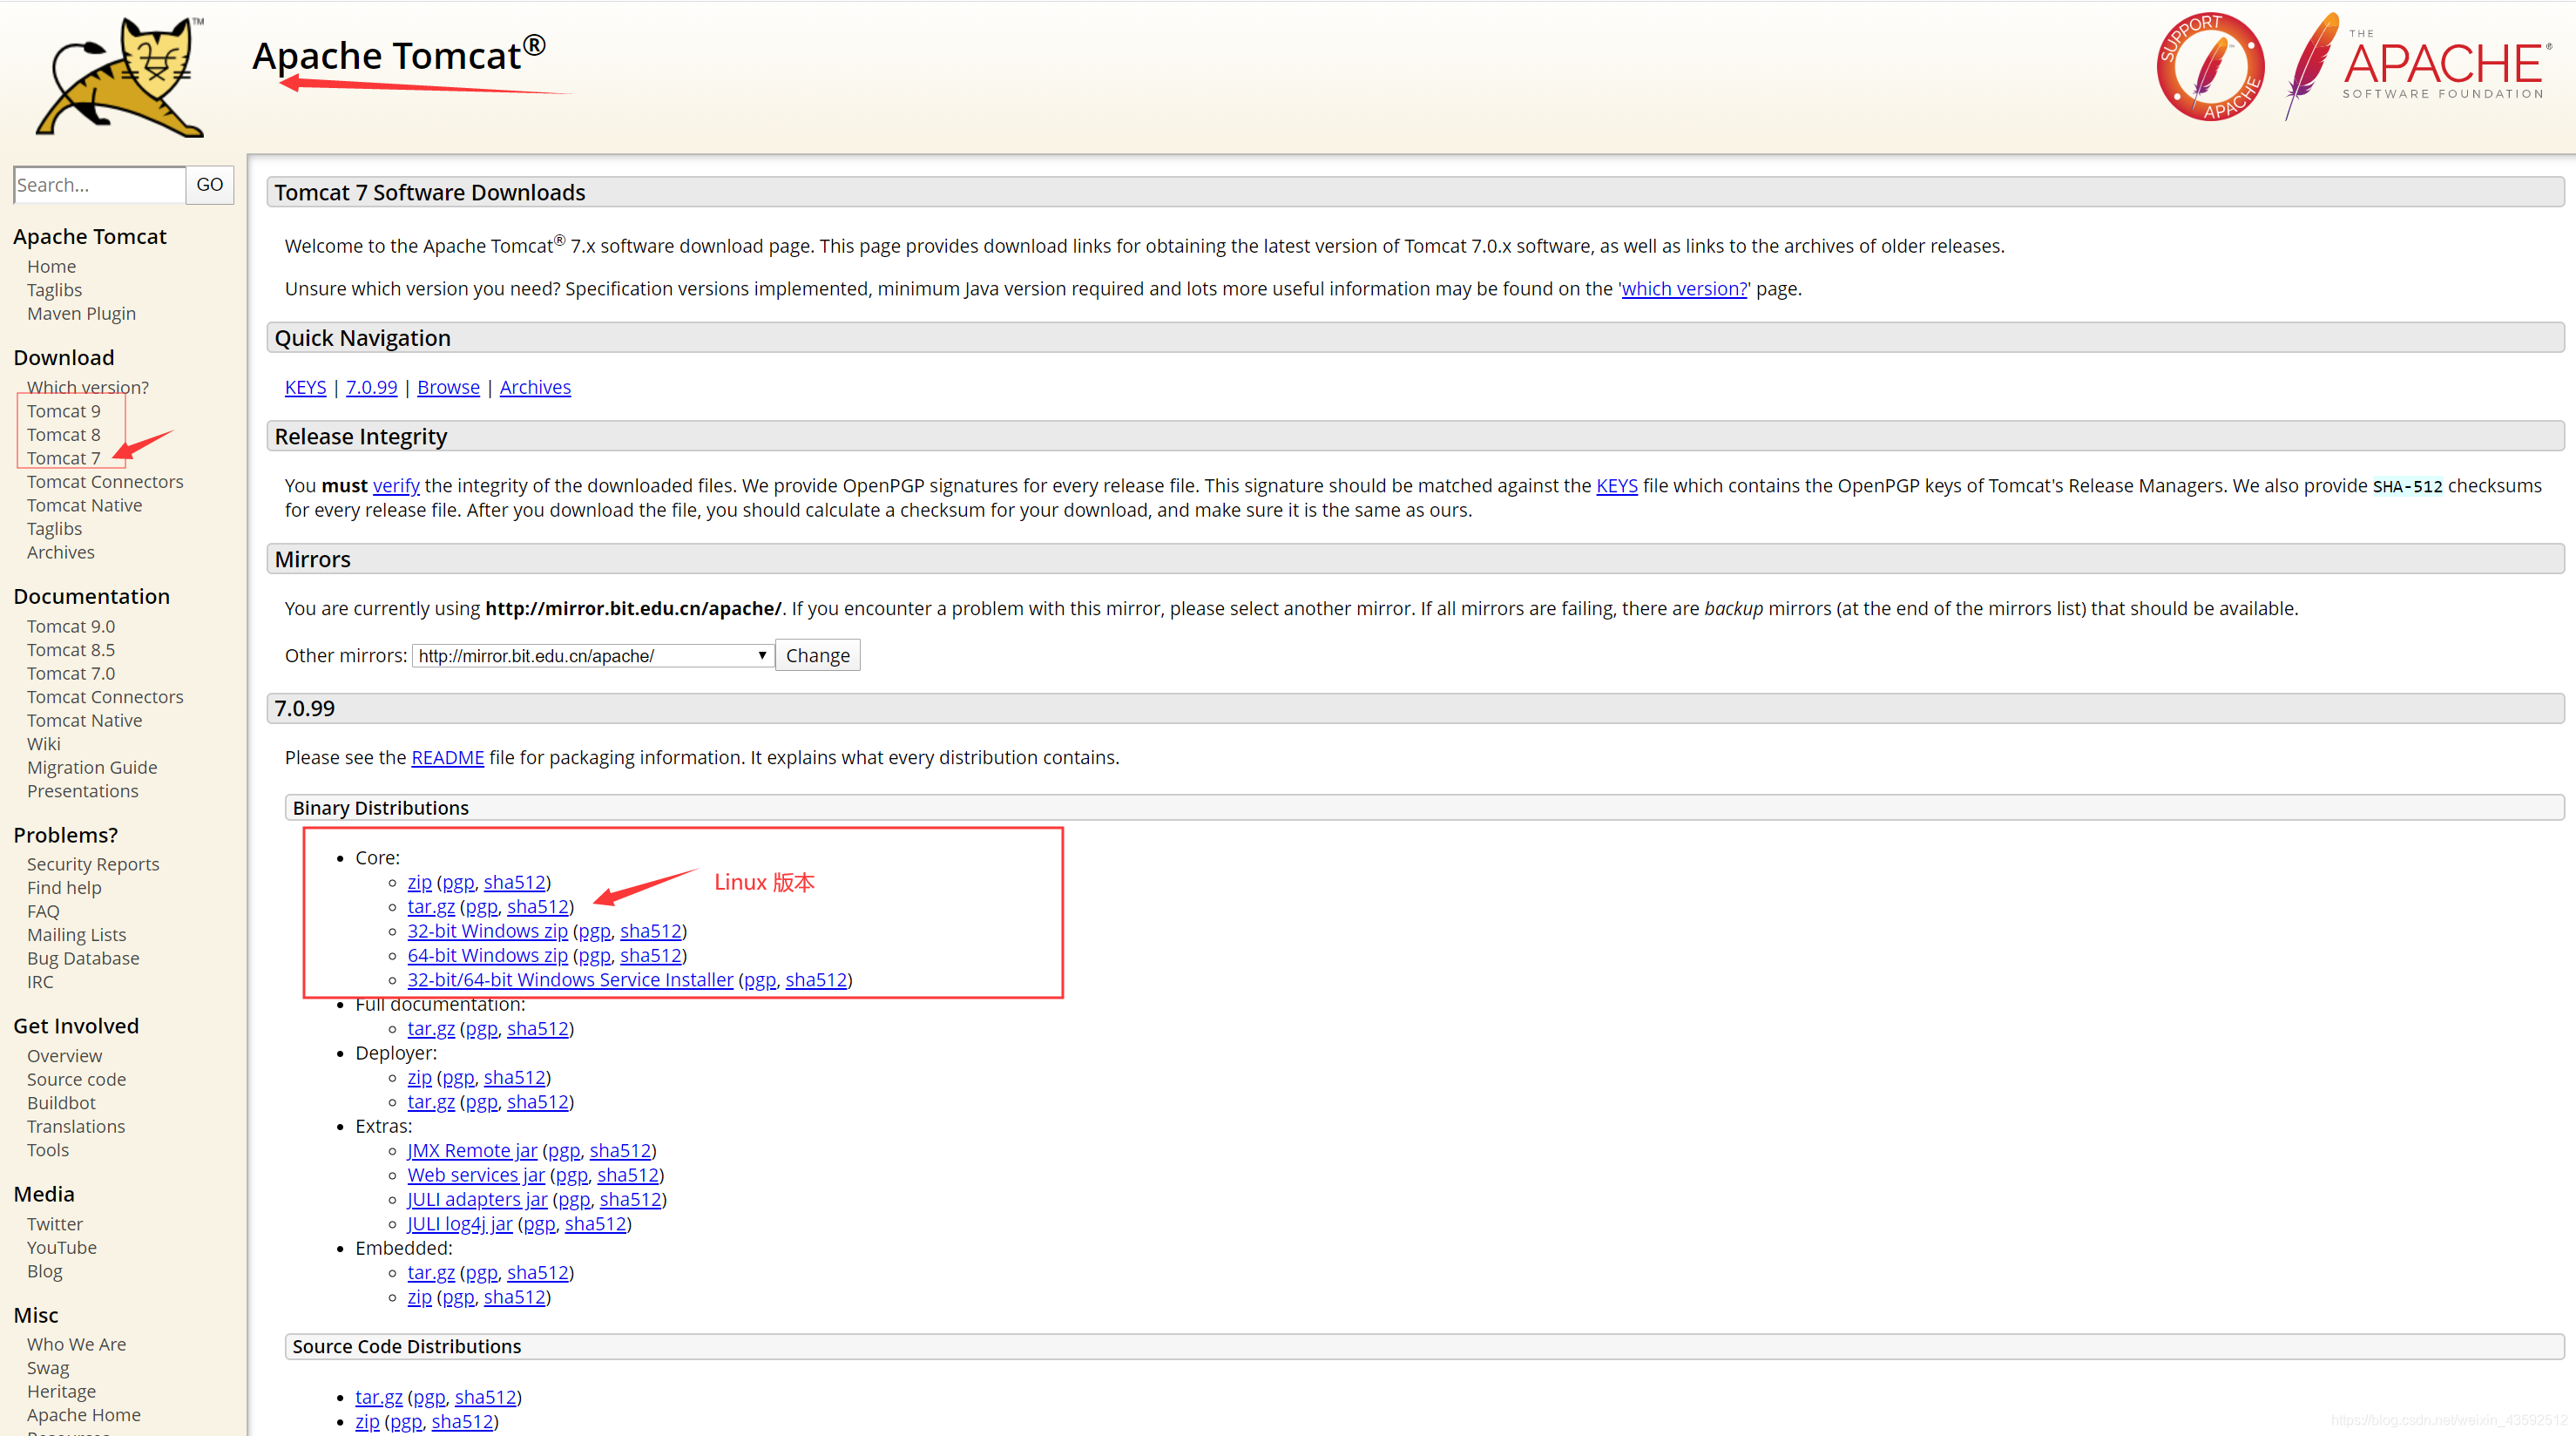This screenshot has height=1436, width=2576.
Task: Download source code zip
Action: coord(367,1421)
